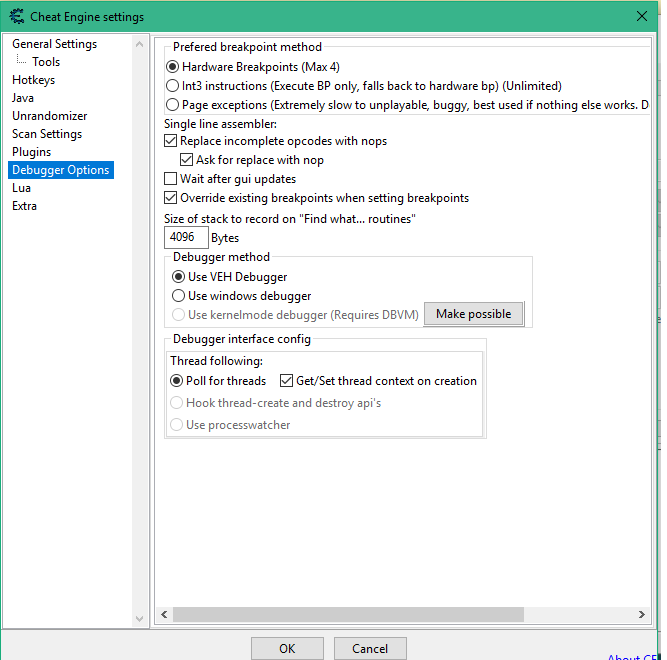Select Use windows debugger option
Image resolution: width=667 pixels, height=660 pixels.
pos(179,296)
